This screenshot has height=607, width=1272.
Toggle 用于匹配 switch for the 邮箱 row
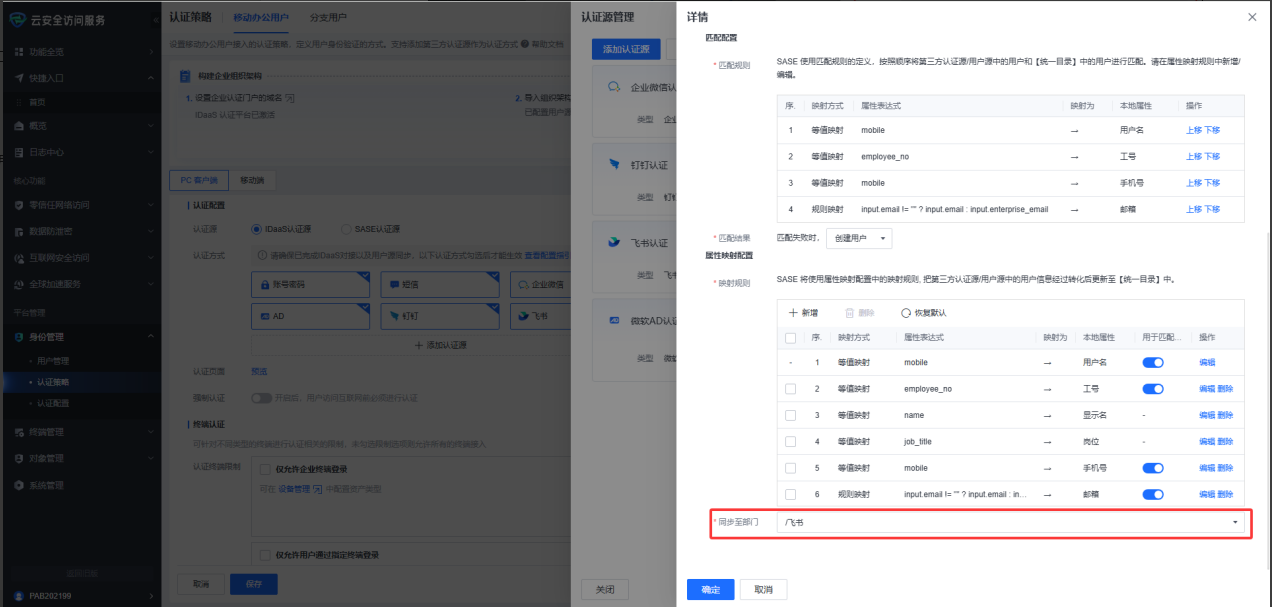(x=1152, y=494)
